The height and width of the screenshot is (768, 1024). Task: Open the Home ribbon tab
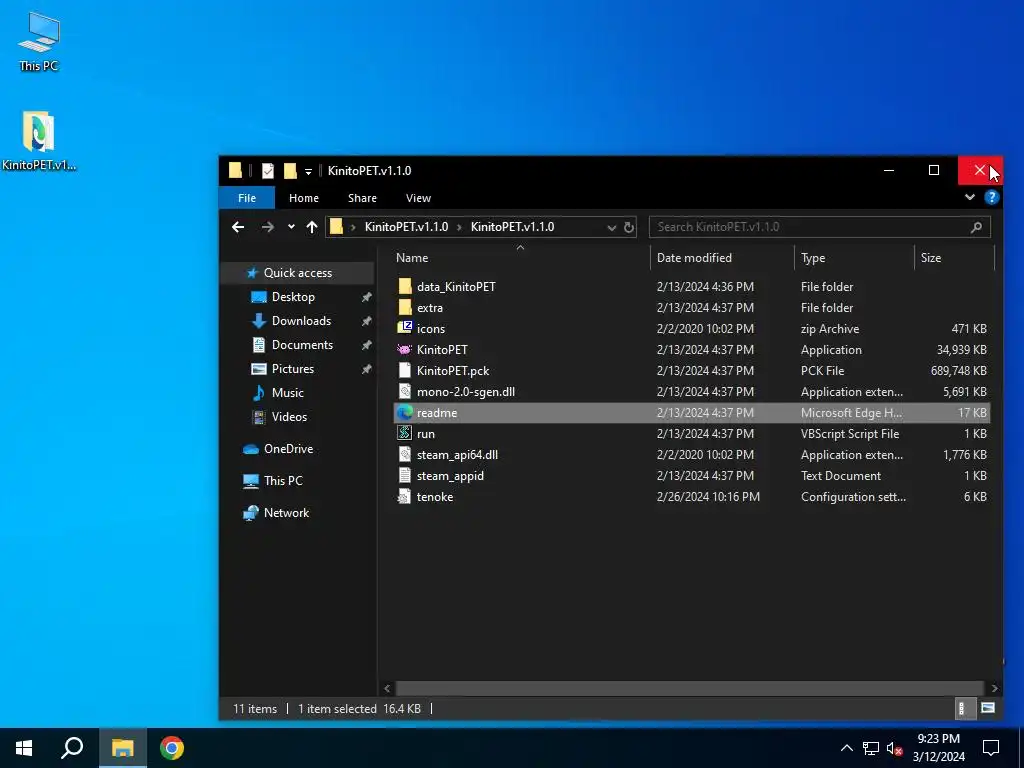click(x=304, y=198)
